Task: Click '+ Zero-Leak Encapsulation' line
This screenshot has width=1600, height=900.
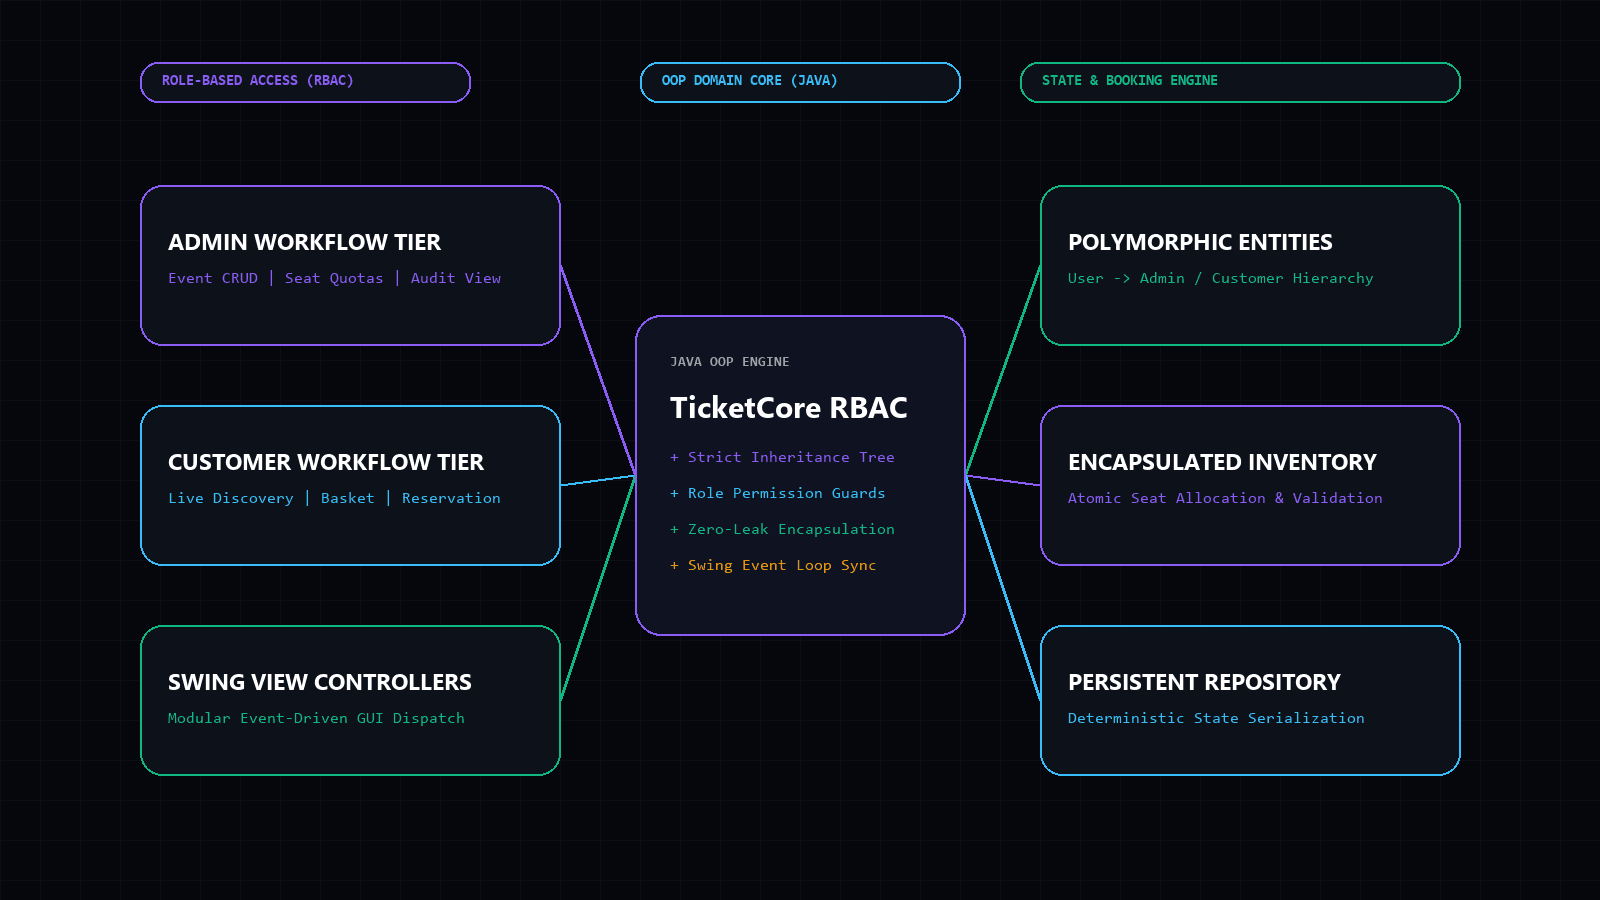Action: pyautogui.click(x=782, y=529)
